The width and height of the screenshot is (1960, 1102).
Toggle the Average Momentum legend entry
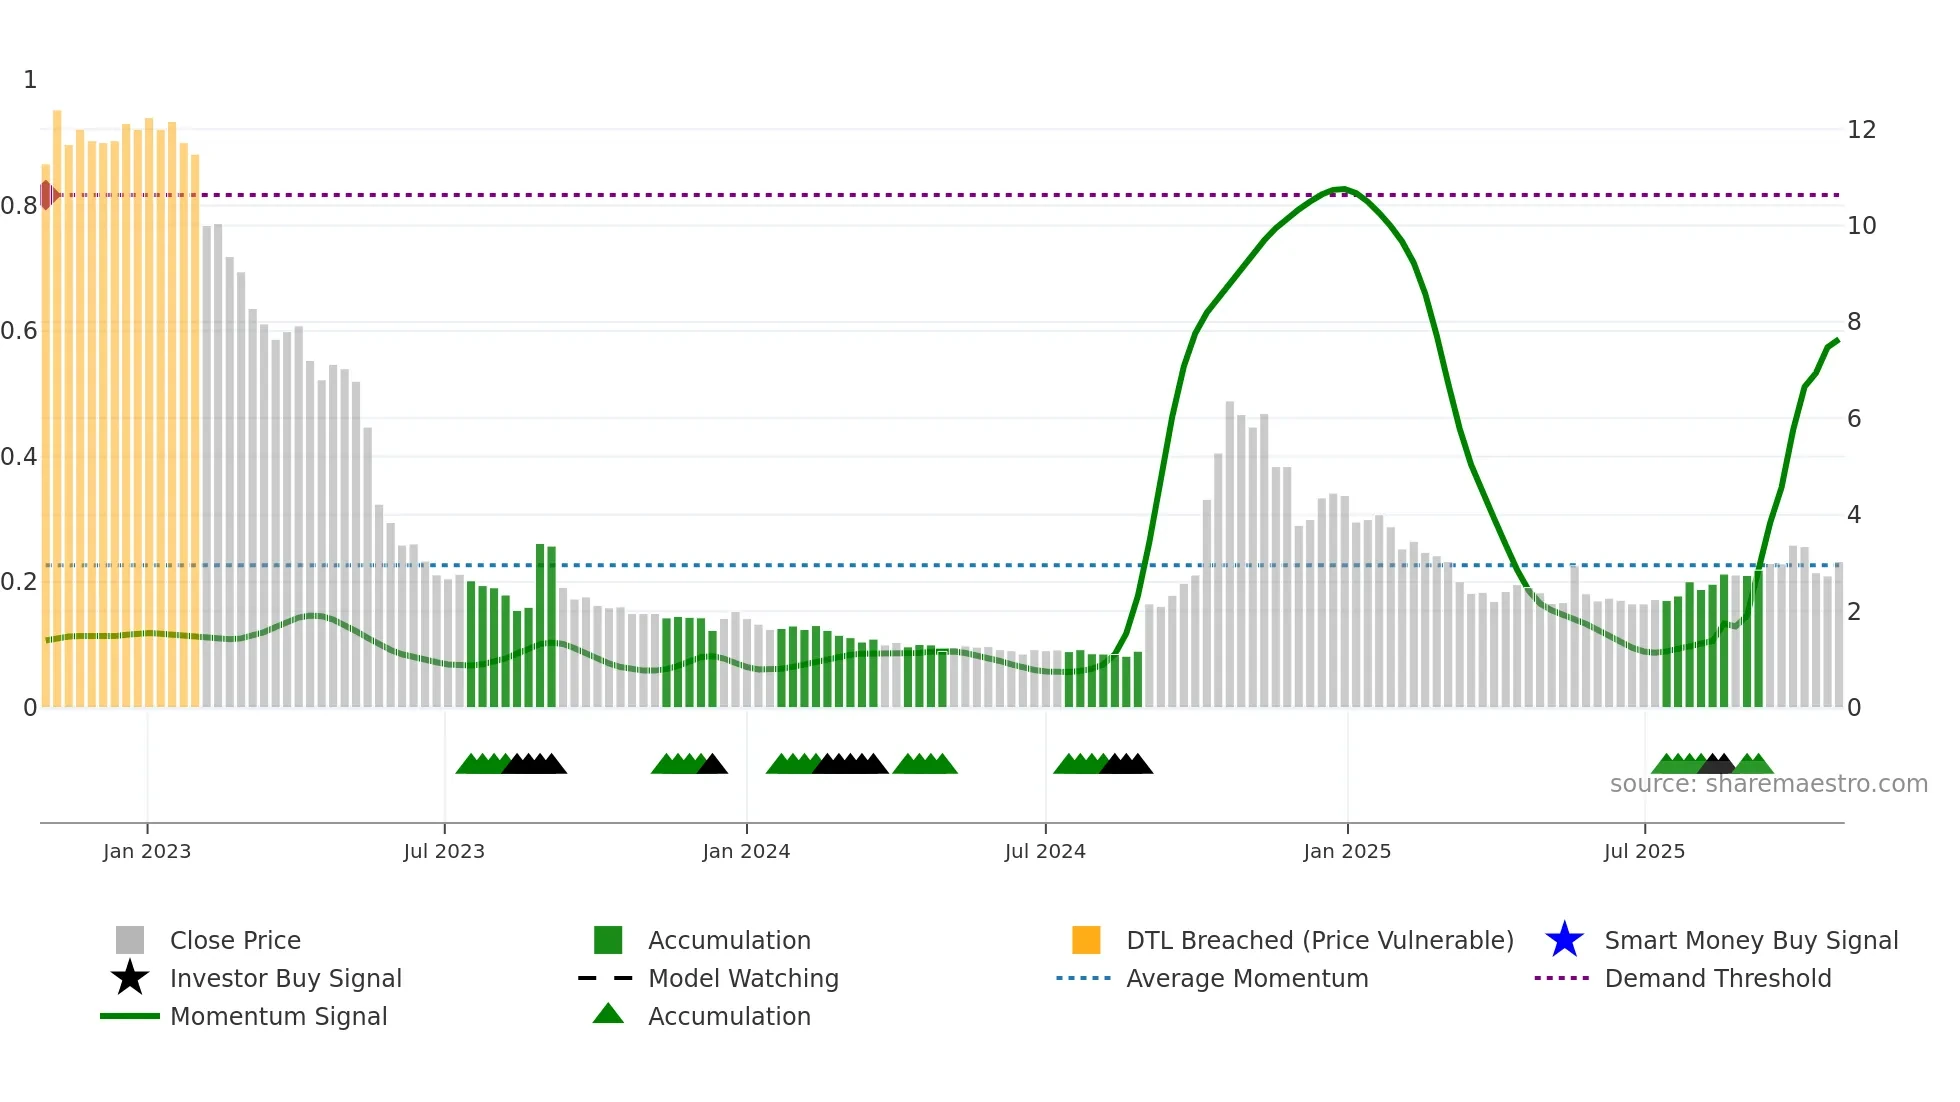point(1246,978)
